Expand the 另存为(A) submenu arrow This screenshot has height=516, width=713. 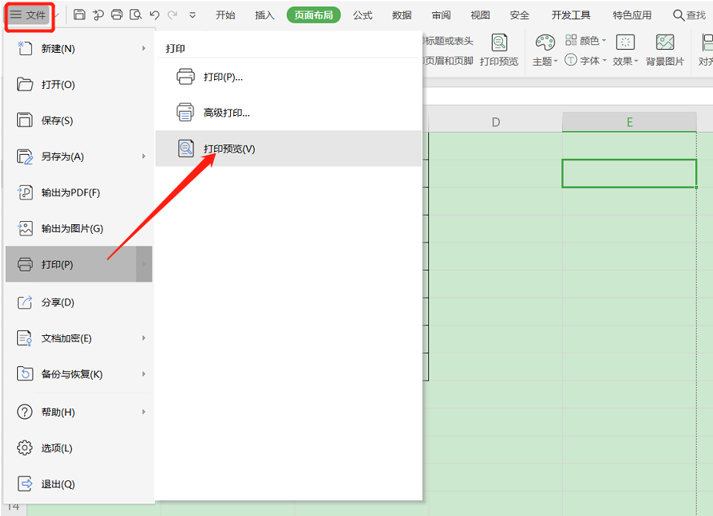[x=144, y=156]
